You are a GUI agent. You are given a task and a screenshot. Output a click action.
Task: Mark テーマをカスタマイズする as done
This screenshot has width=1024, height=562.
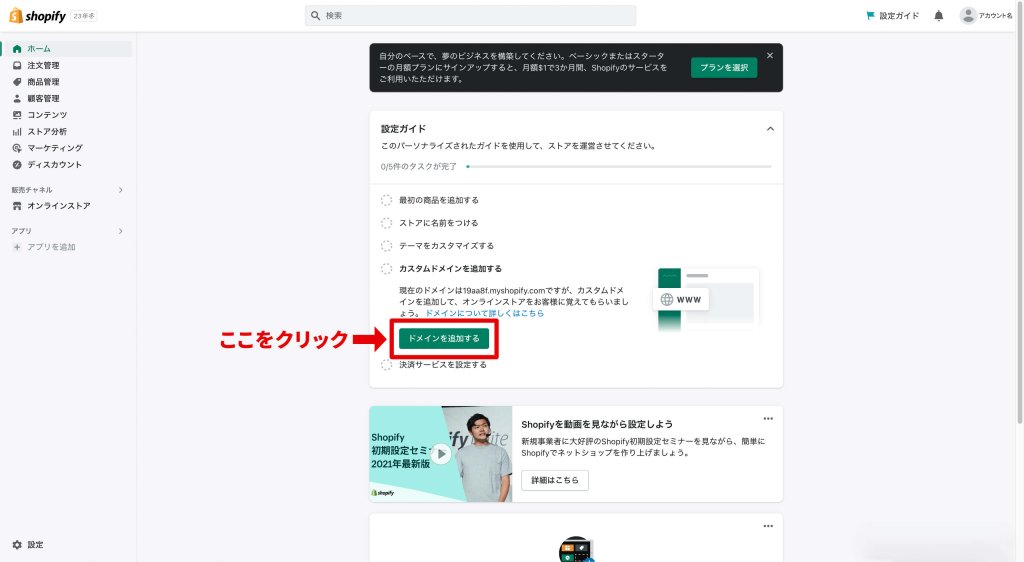coord(387,245)
